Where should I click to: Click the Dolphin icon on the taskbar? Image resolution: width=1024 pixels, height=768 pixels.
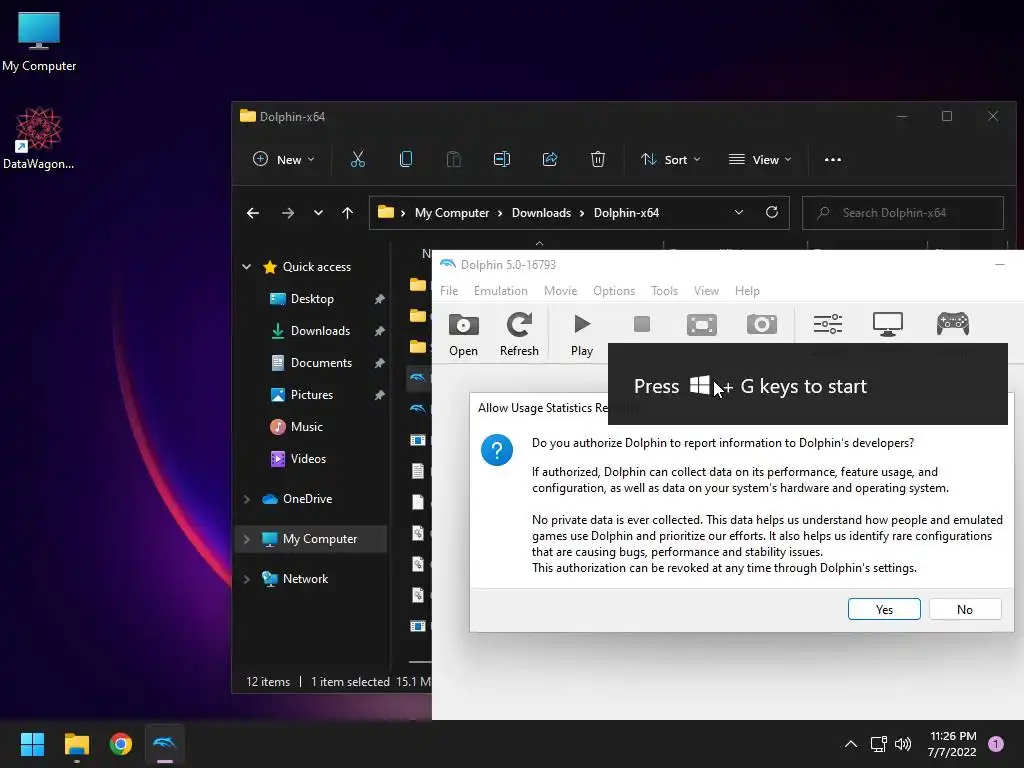[165, 744]
